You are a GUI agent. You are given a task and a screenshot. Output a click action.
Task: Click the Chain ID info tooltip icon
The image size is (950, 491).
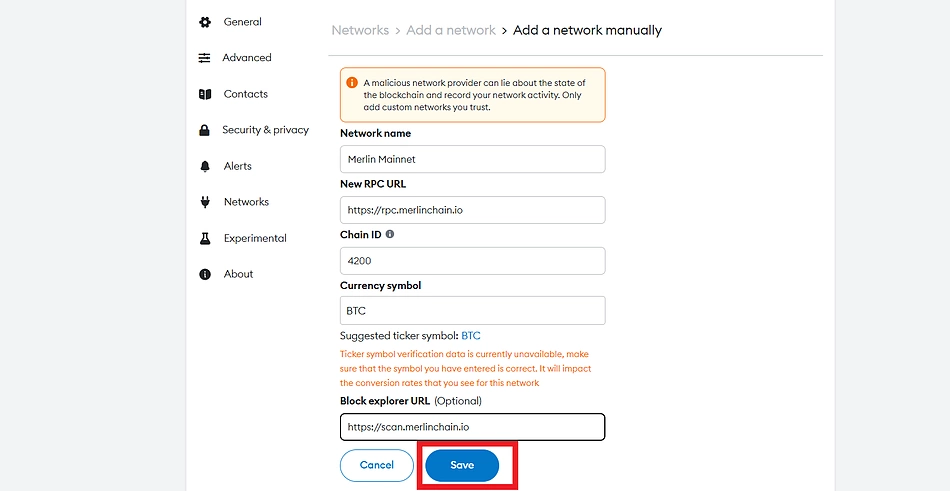pos(390,234)
